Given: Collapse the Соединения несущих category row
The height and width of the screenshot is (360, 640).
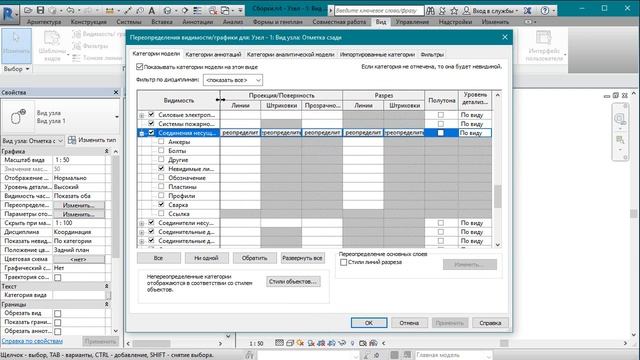Looking at the screenshot, I should [x=142, y=133].
